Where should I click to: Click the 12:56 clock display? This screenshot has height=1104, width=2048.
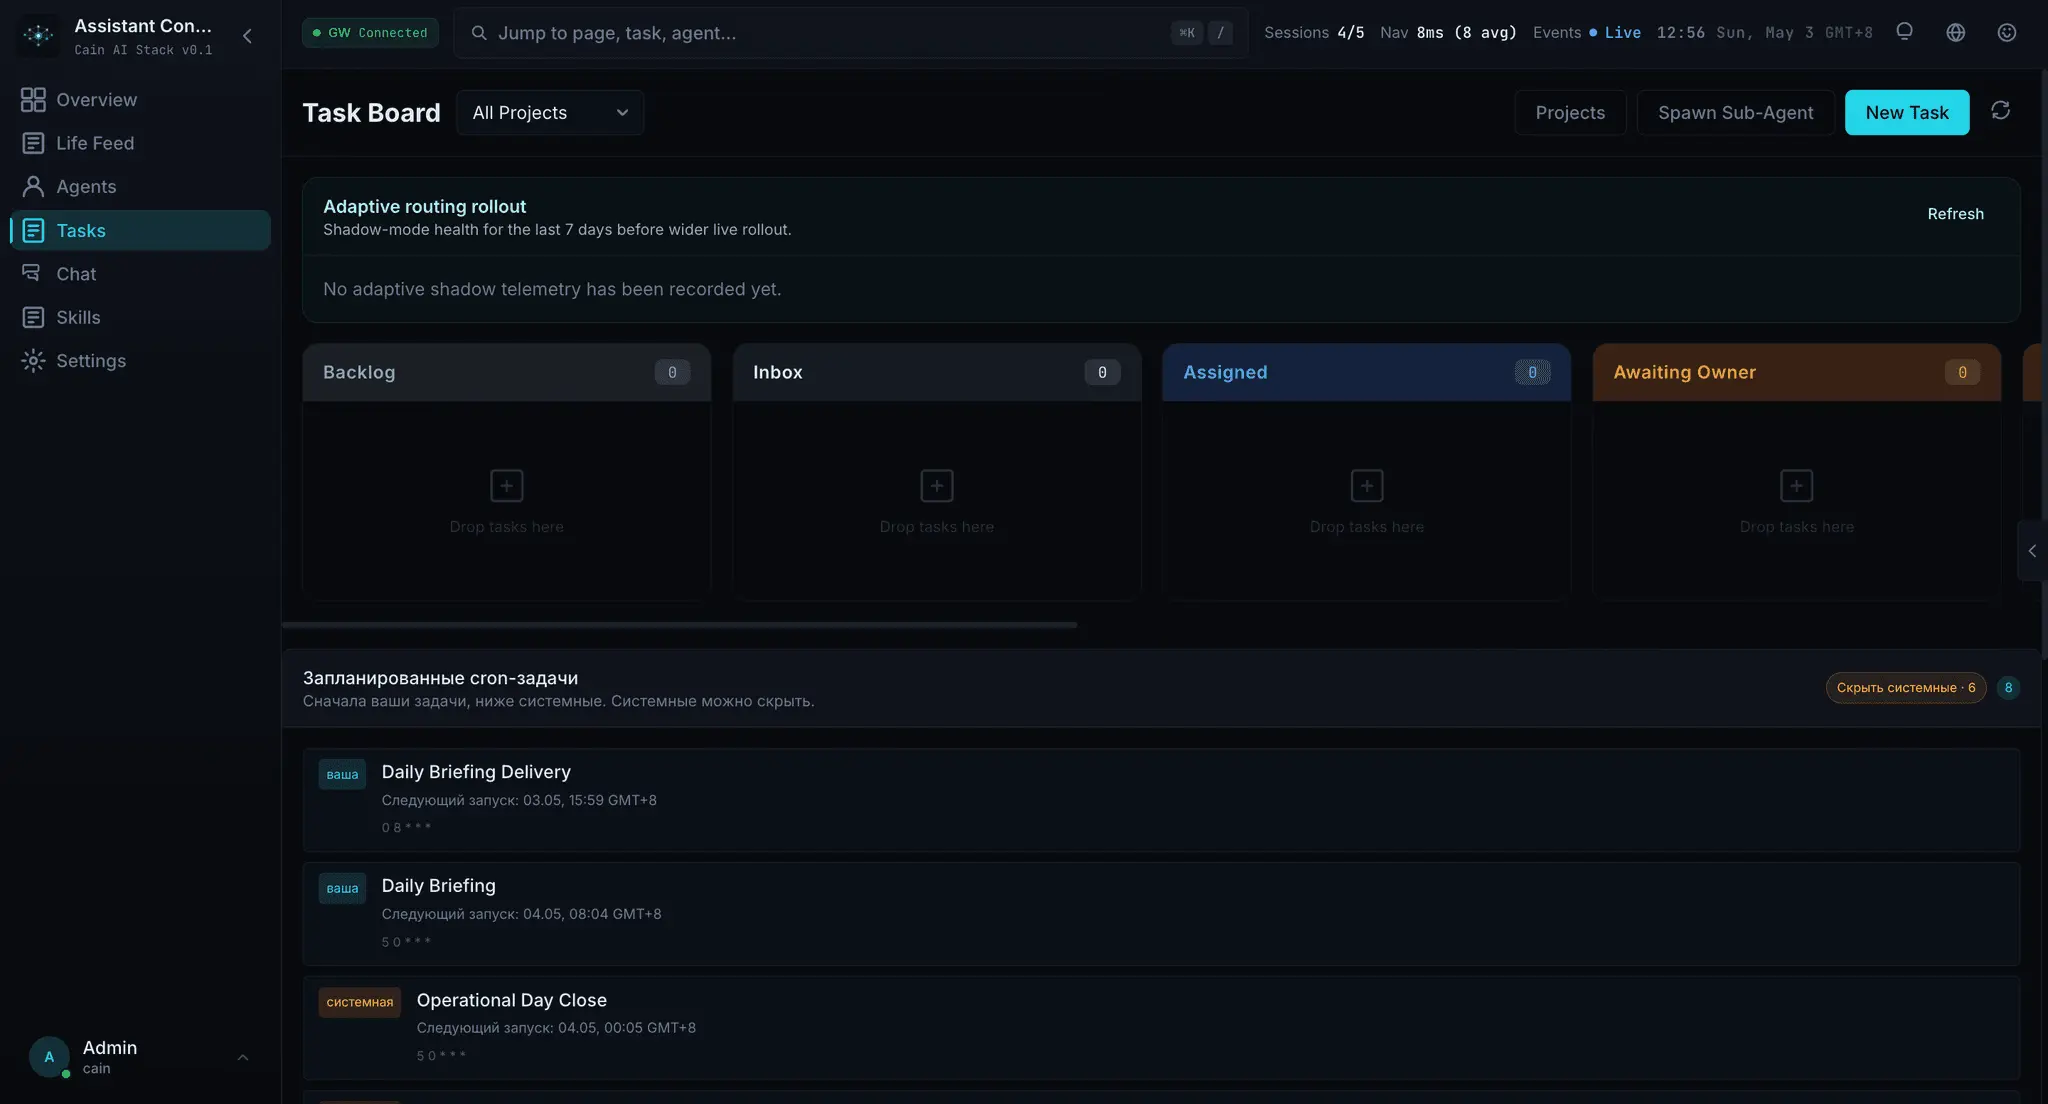(x=1680, y=33)
